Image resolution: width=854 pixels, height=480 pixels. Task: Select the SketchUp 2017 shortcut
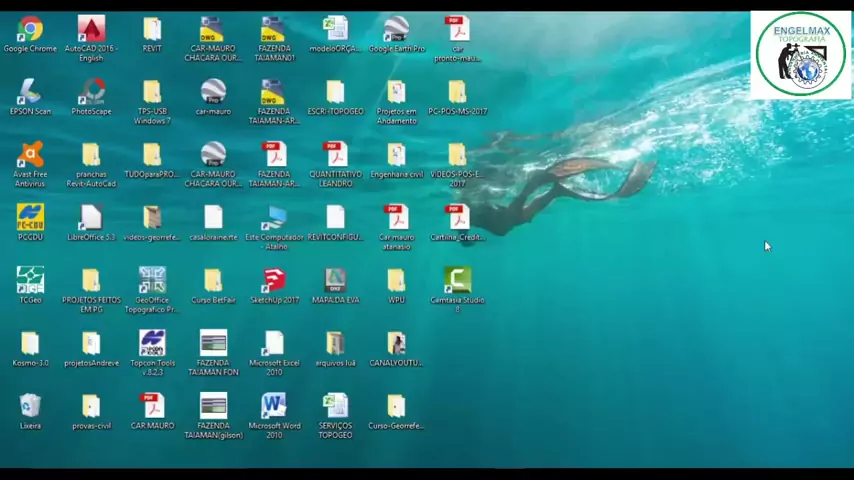click(x=274, y=280)
